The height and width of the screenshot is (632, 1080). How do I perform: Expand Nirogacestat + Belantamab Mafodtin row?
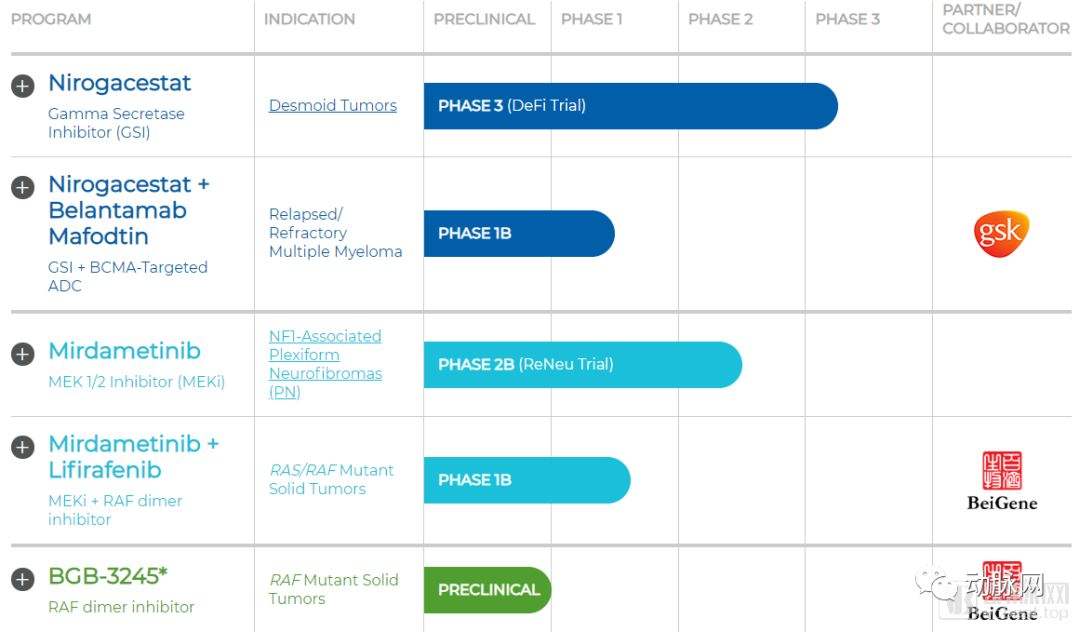(x=22, y=187)
